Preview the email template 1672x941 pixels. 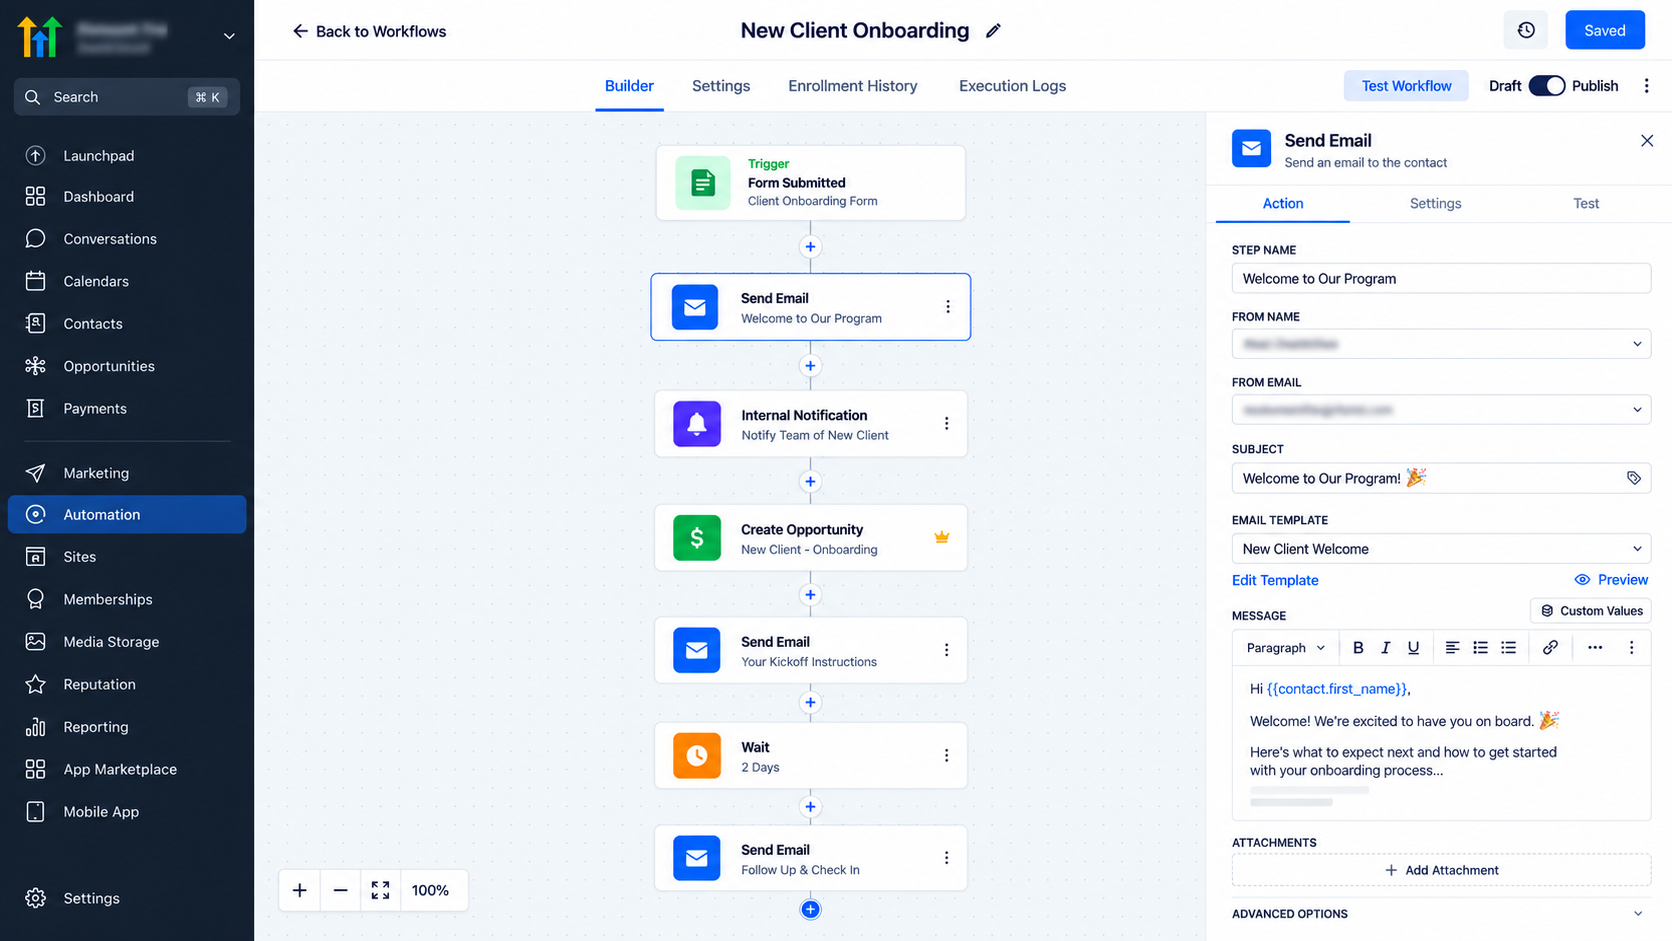coord(1611,580)
